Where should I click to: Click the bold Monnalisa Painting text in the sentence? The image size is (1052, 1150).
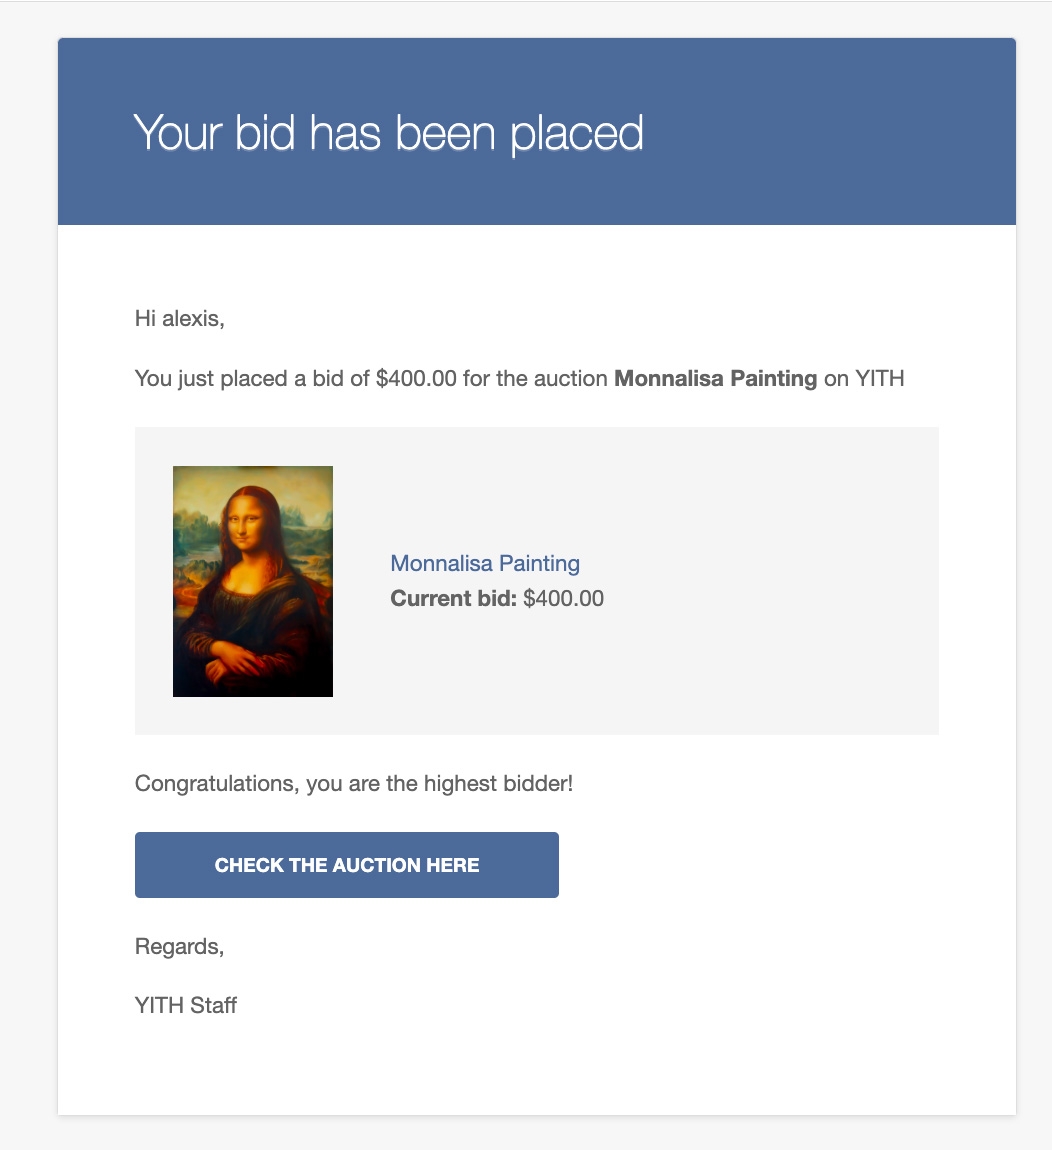tap(715, 379)
